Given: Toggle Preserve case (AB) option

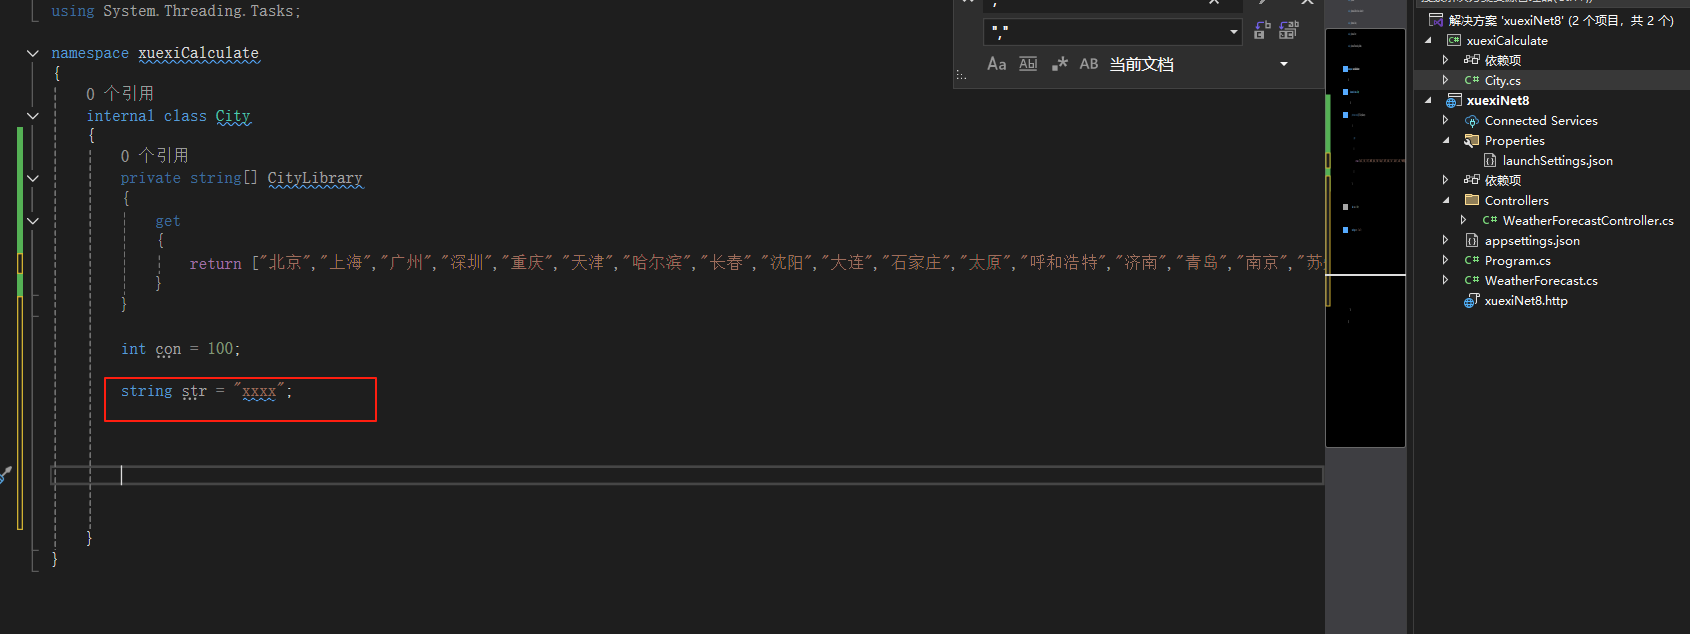Looking at the screenshot, I should click(1089, 64).
